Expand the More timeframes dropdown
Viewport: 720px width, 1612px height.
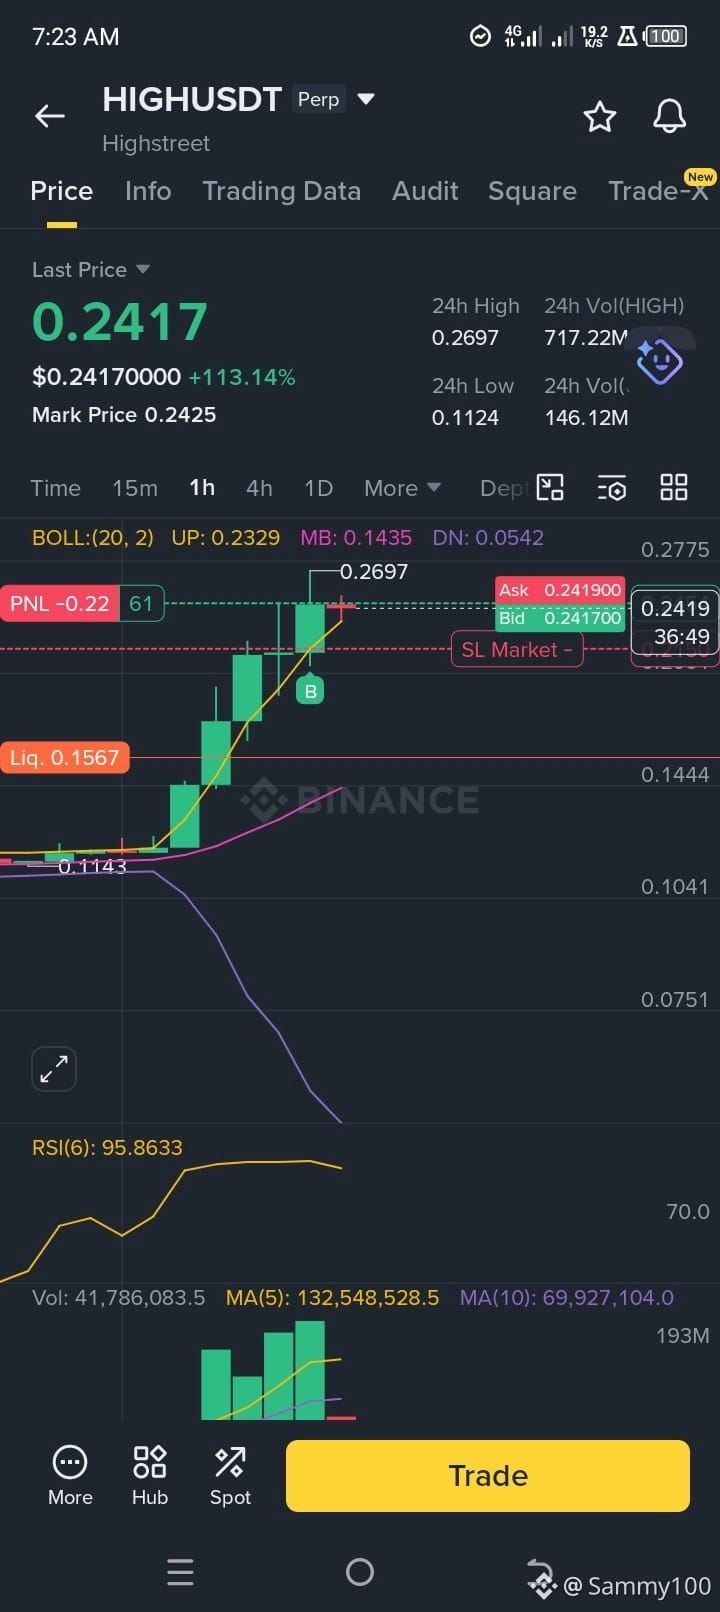click(x=402, y=488)
